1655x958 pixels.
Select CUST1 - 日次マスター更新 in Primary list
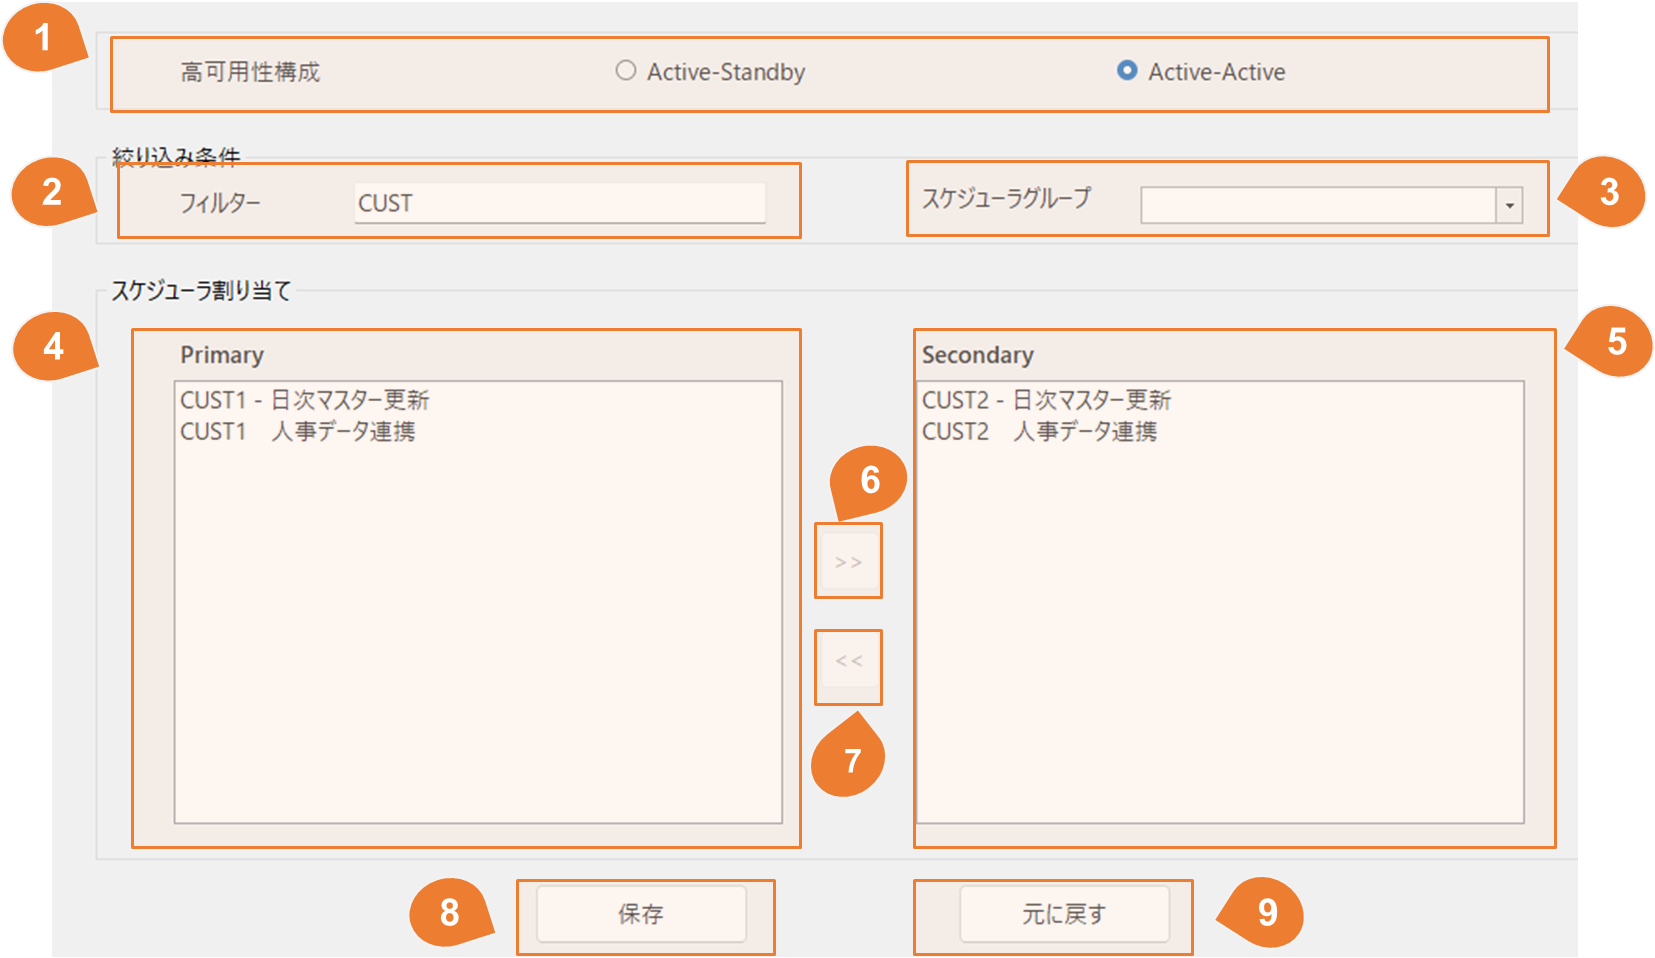coord(305,400)
